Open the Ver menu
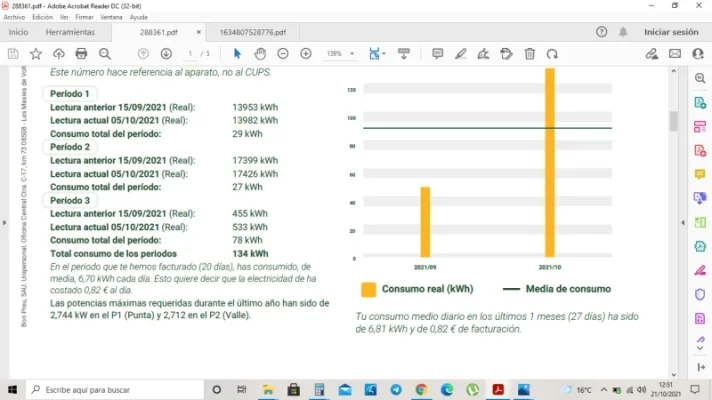The image size is (712, 400). click(x=64, y=17)
